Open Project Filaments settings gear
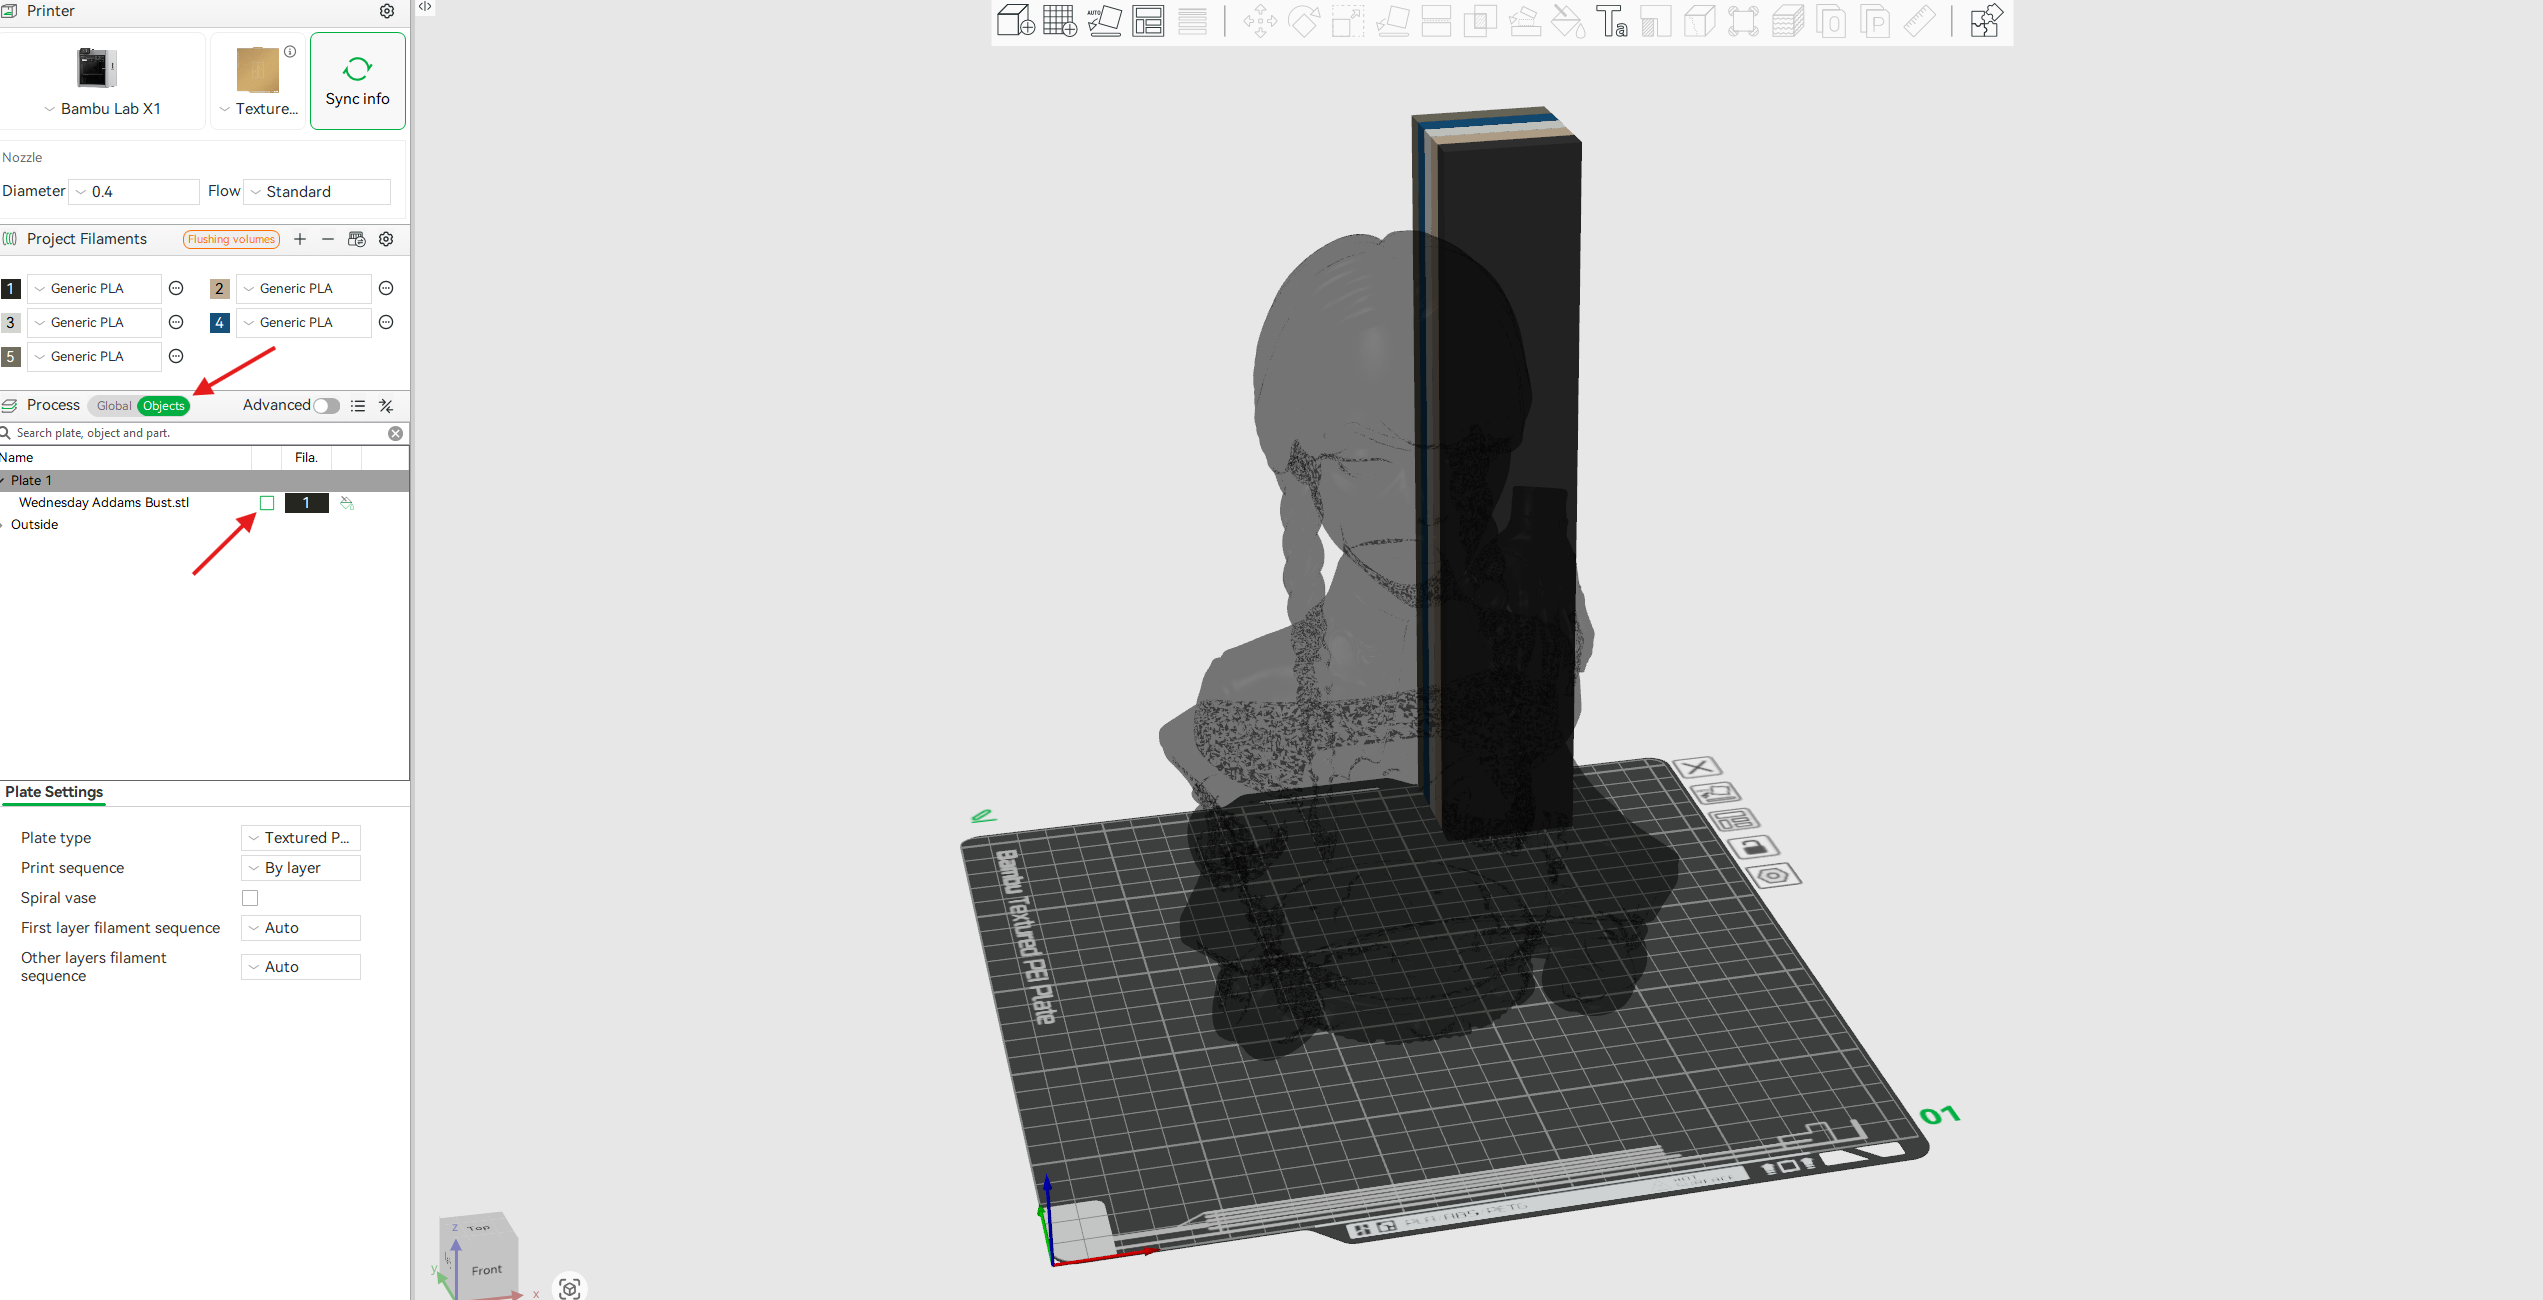 click(386, 239)
